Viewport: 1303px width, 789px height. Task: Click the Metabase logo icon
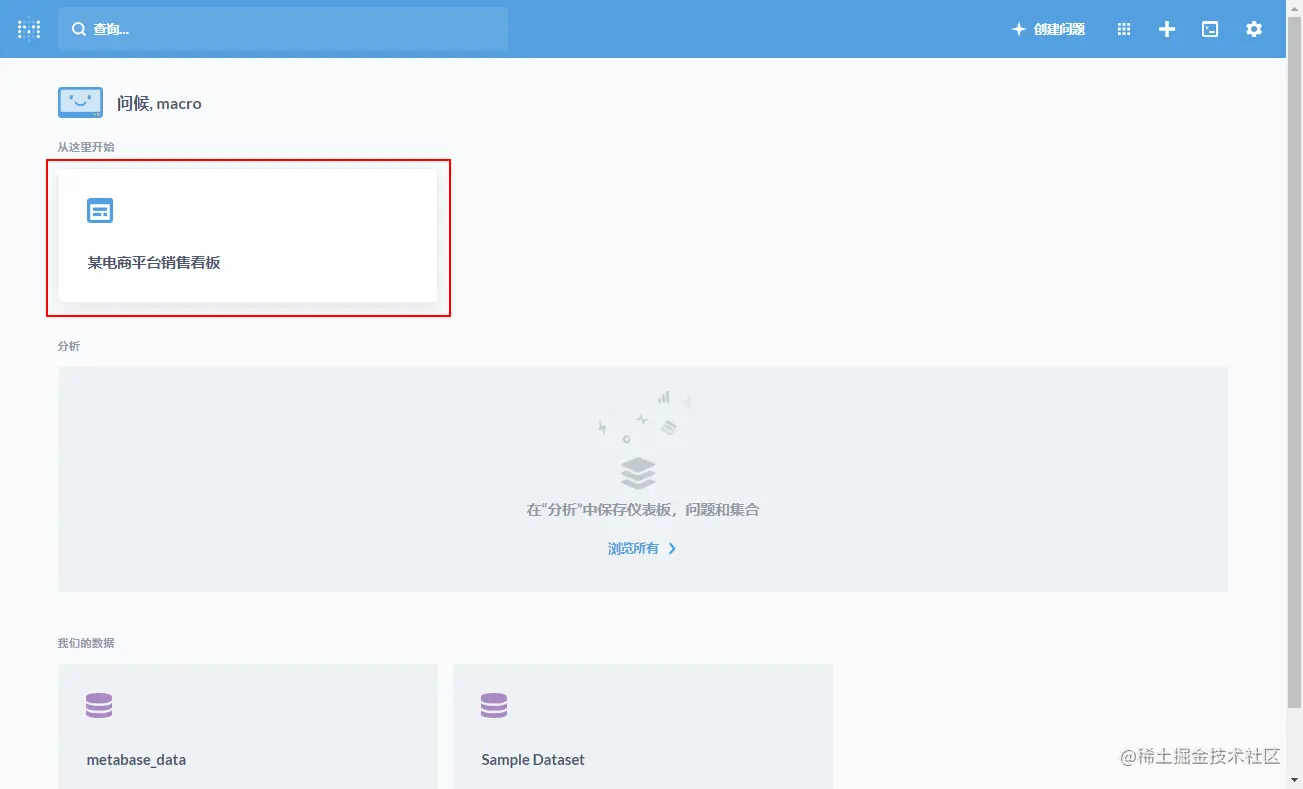click(x=29, y=29)
